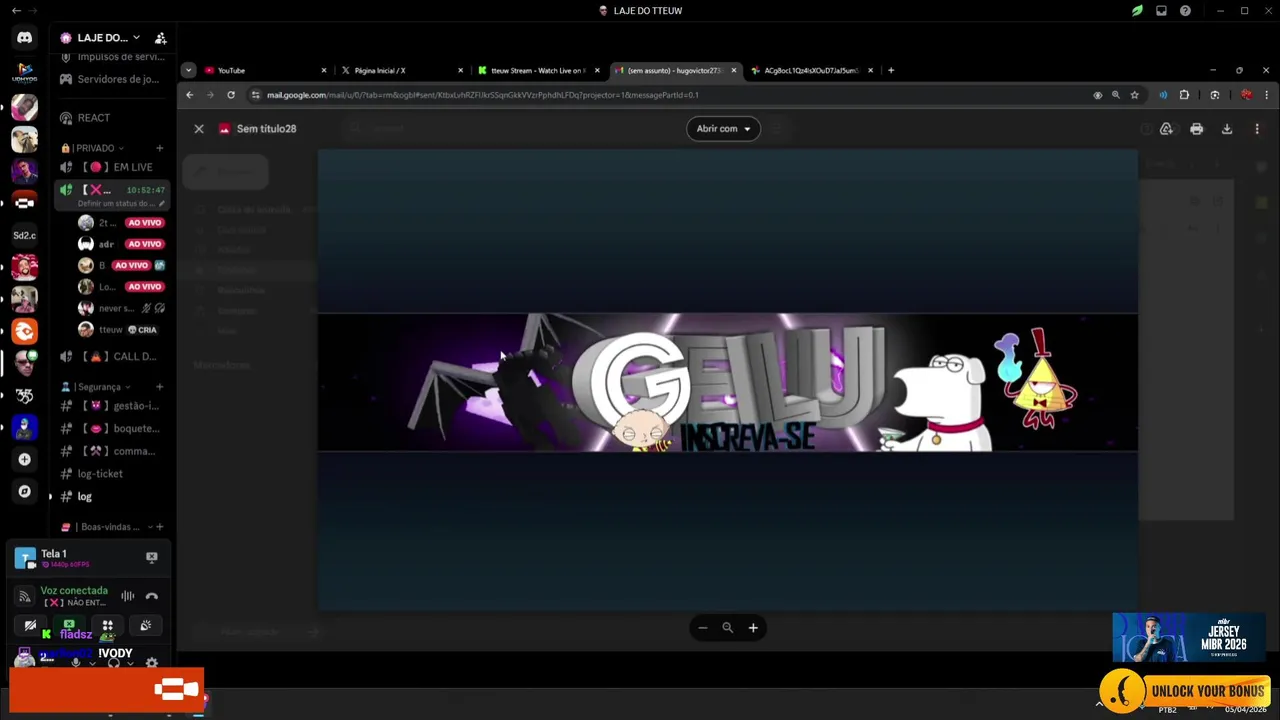Stop streaming Tela 1 icon
The height and width of the screenshot is (720, 1280).
pos(152,557)
